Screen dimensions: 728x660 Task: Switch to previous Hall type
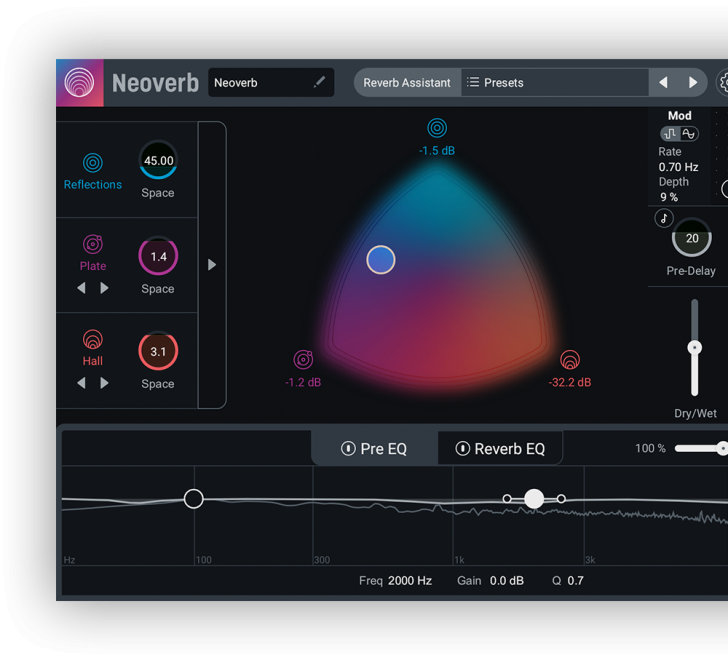coord(81,383)
